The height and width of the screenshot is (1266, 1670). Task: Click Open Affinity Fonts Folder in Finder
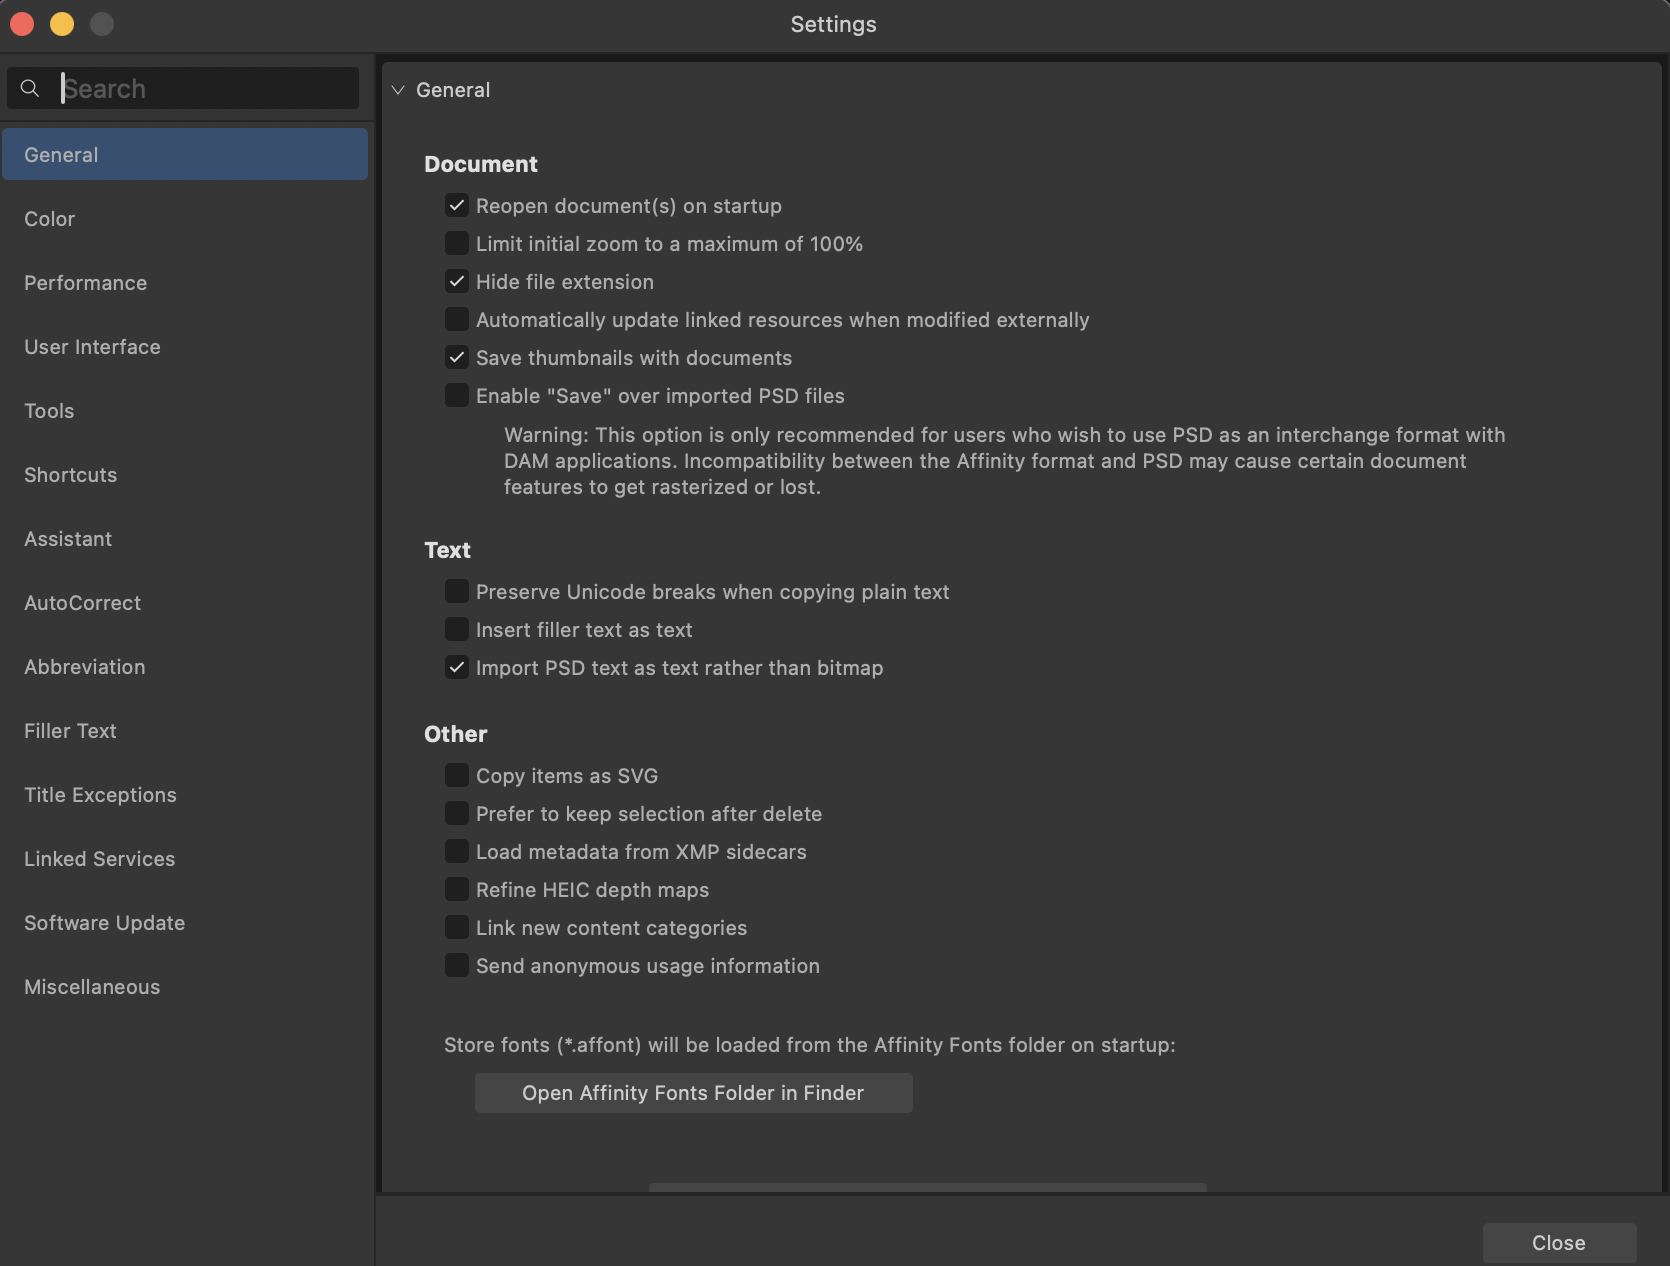coord(693,1093)
